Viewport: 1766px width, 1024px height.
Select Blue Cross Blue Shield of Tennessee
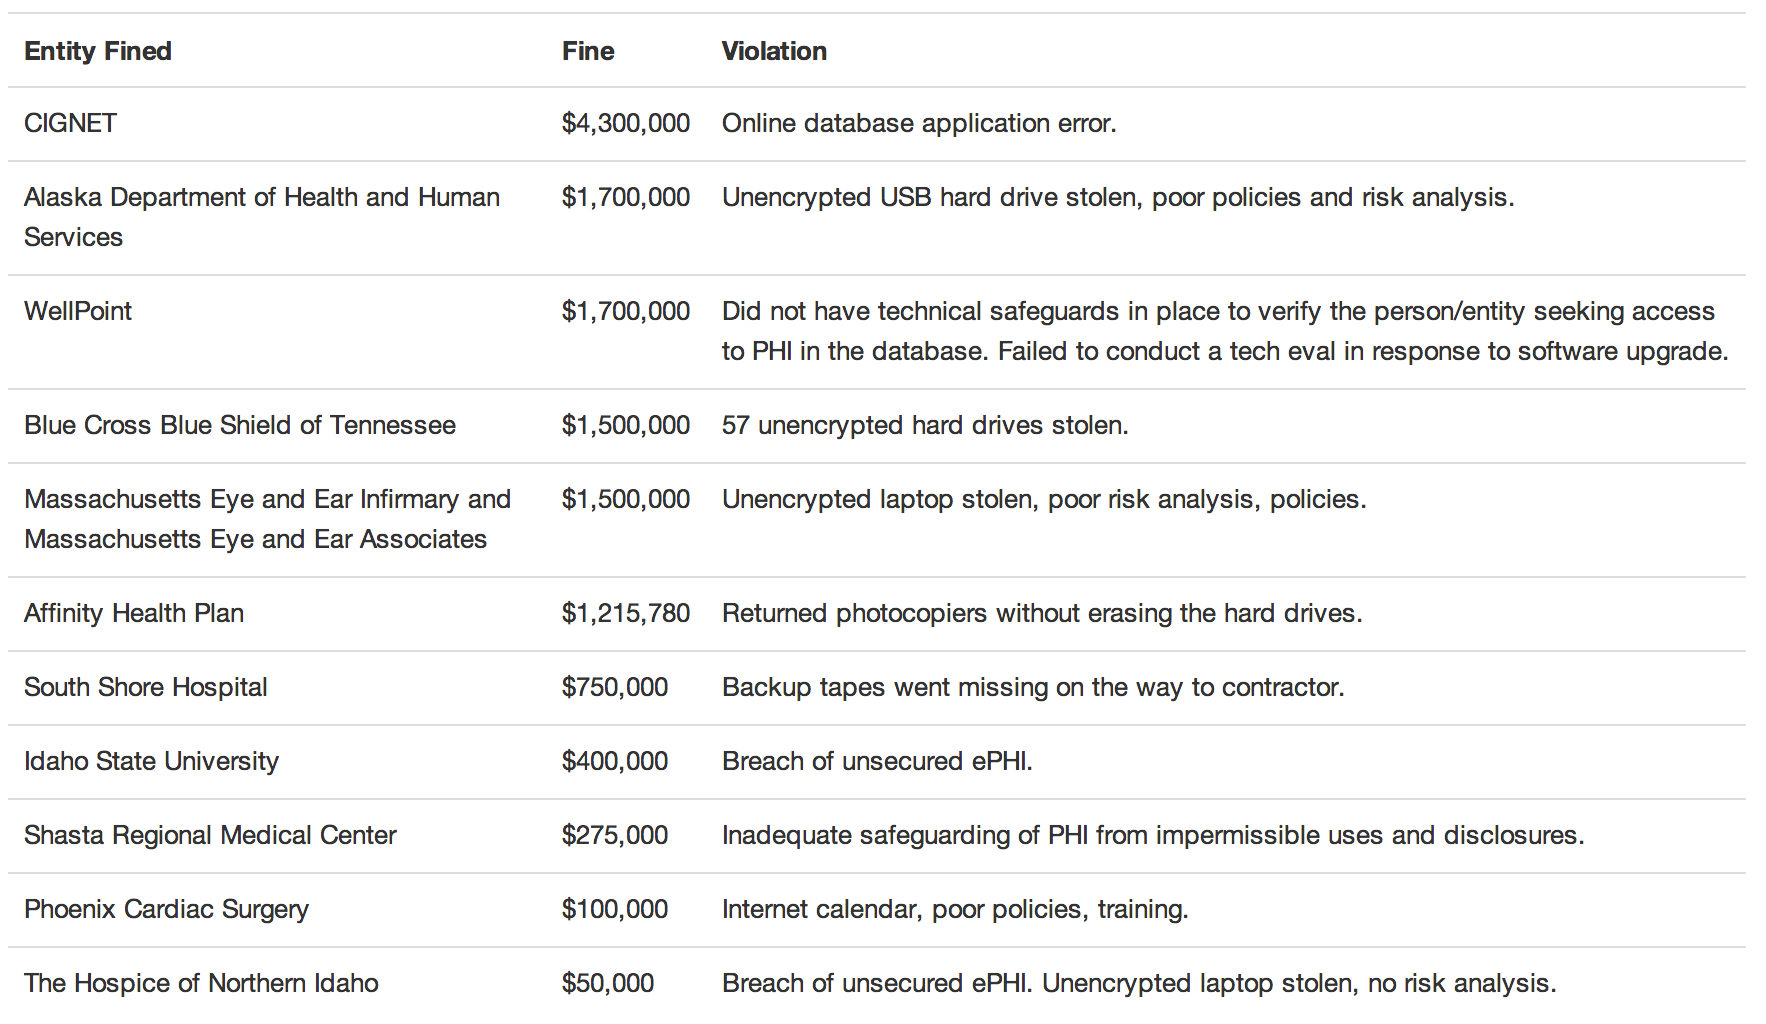coord(240,425)
